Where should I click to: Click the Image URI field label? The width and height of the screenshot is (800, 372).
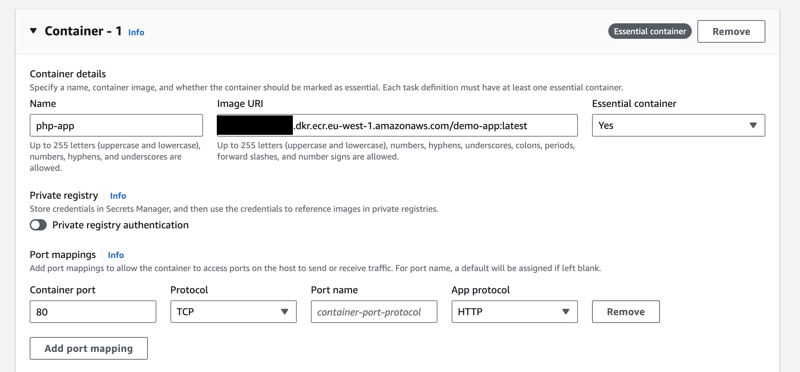[x=240, y=104]
